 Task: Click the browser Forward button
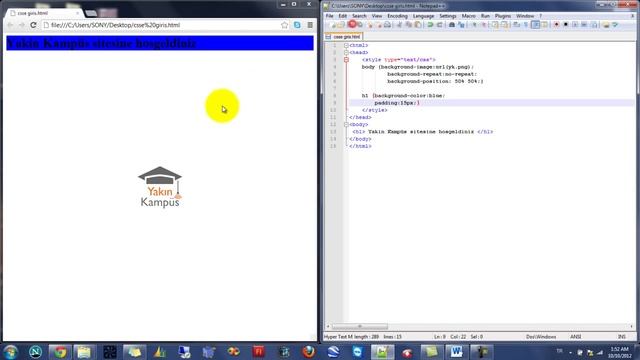pyautogui.click(x=22, y=25)
